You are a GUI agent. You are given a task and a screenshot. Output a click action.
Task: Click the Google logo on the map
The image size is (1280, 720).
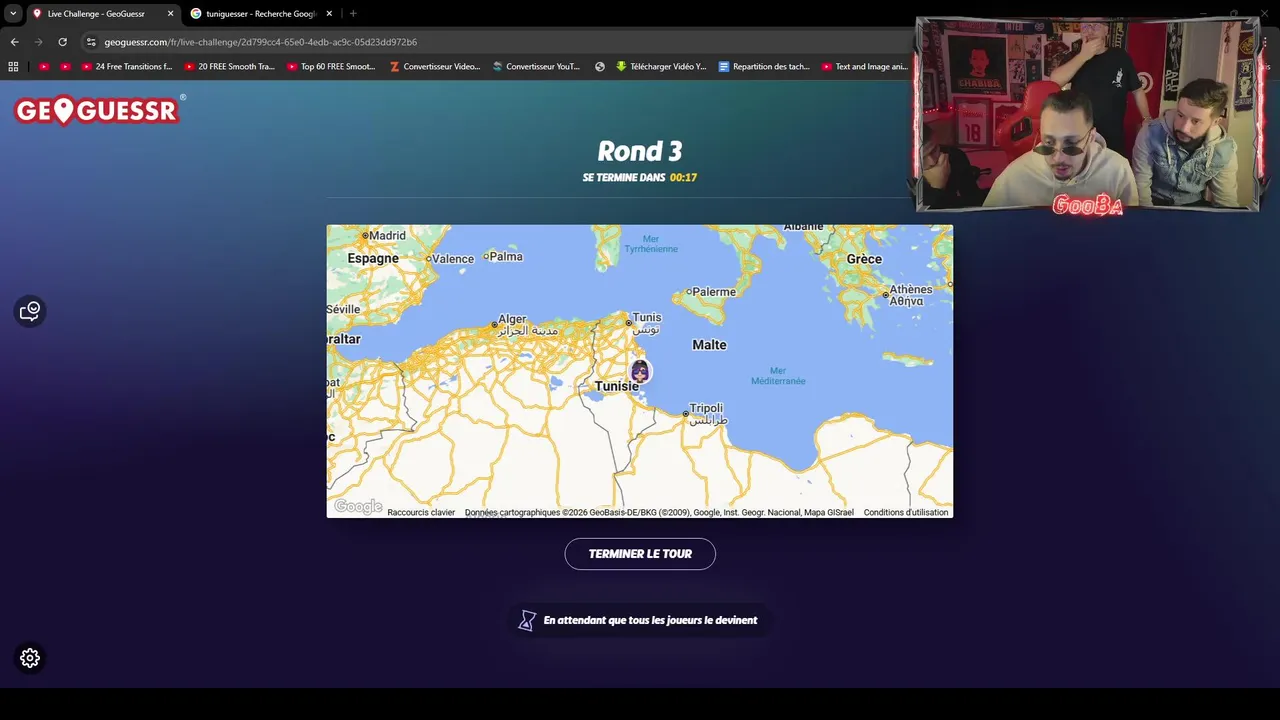(358, 507)
